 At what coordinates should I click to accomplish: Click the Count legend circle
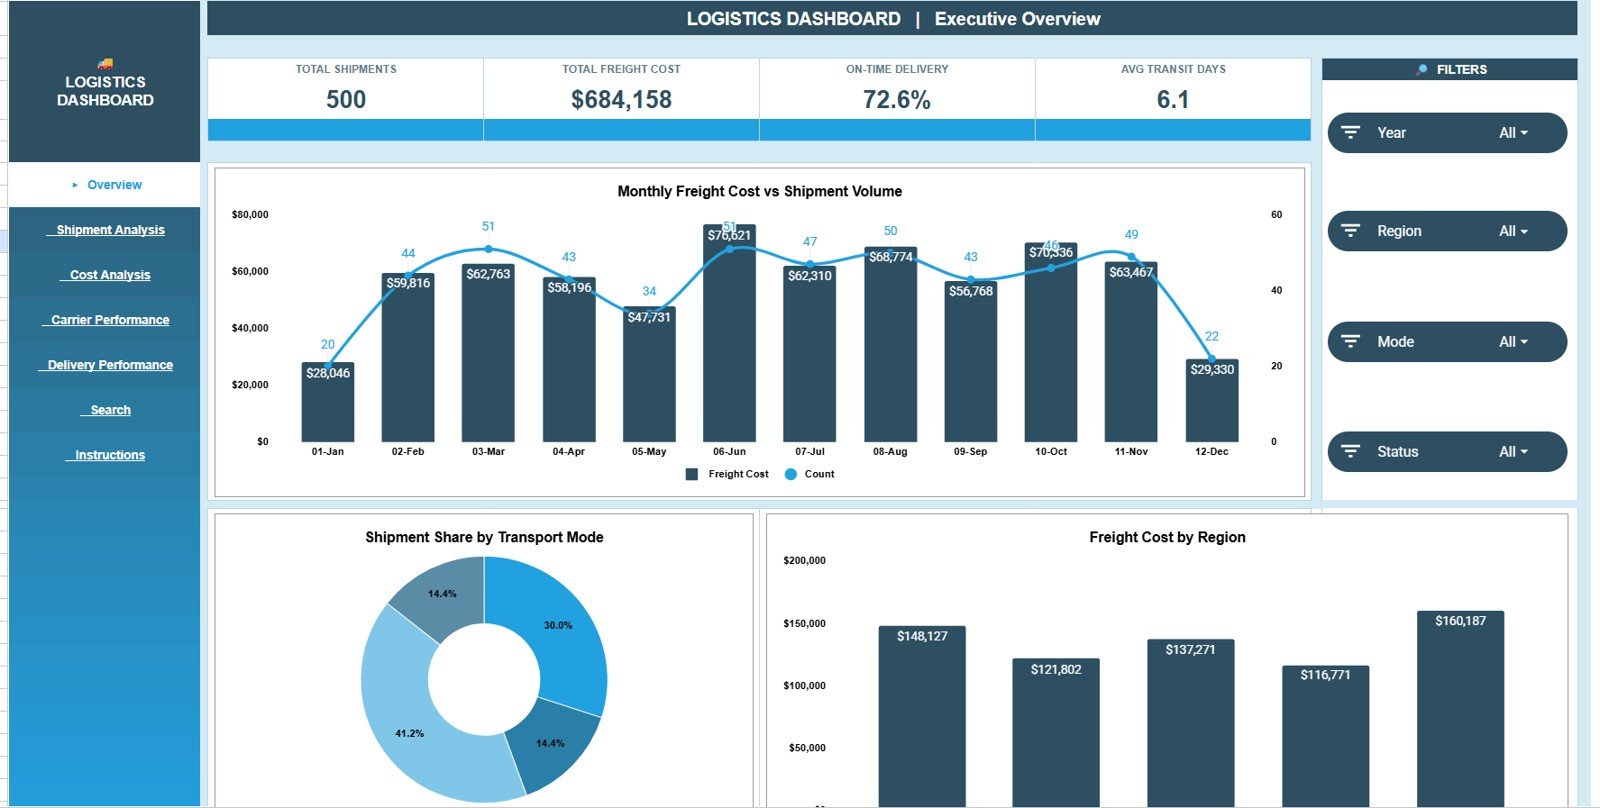pyautogui.click(x=791, y=474)
